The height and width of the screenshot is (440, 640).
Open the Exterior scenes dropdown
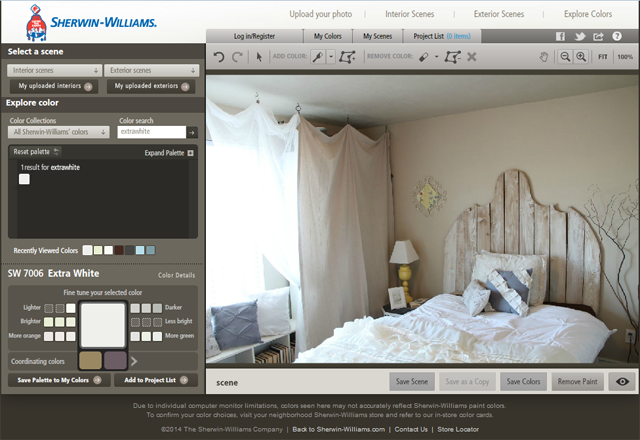pyautogui.click(x=151, y=70)
